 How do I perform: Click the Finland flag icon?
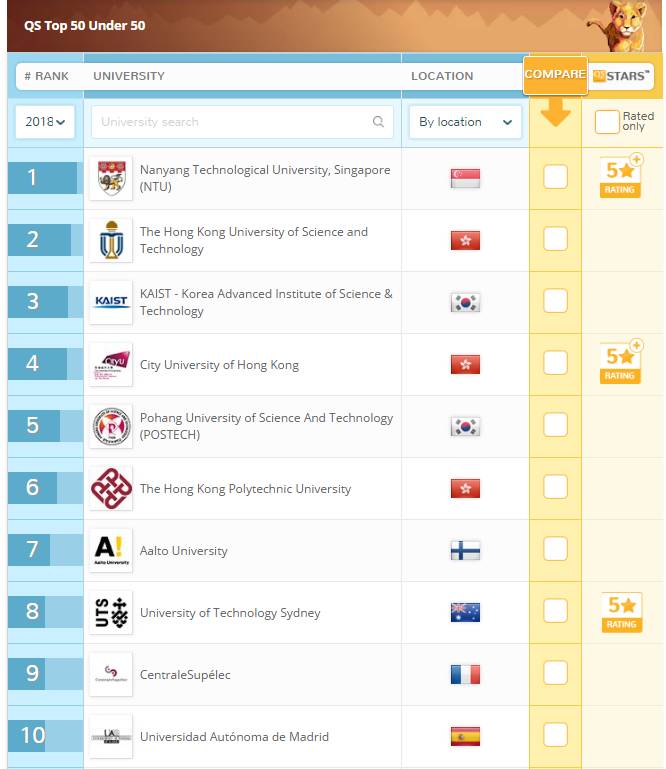click(x=465, y=550)
